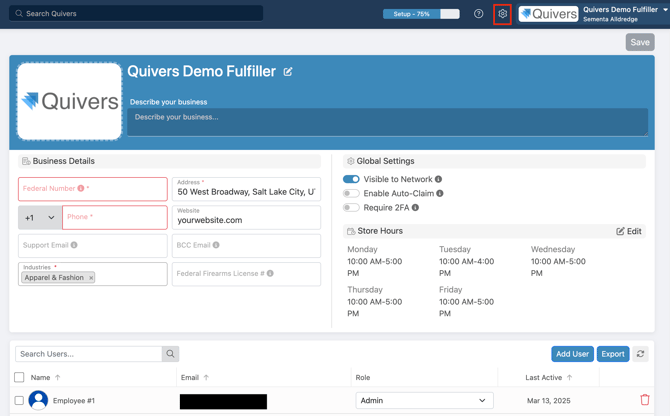
Task: Click the Require 2FA info icon
Action: [415, 208]
